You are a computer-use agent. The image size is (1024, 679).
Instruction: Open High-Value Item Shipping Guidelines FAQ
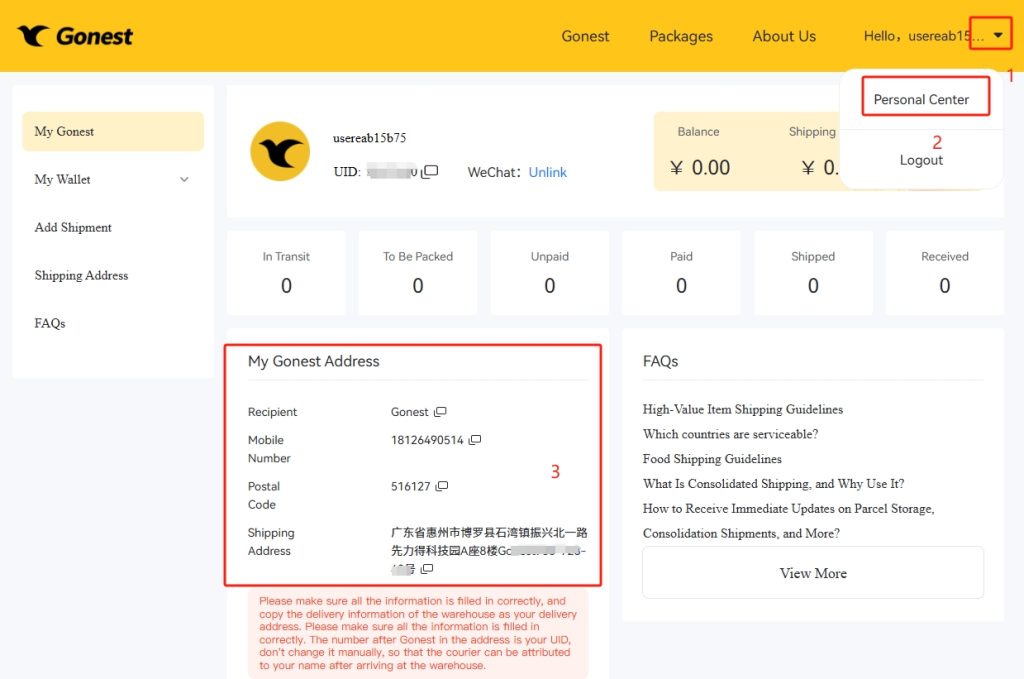pyautogui.click(x=743, y=409)
